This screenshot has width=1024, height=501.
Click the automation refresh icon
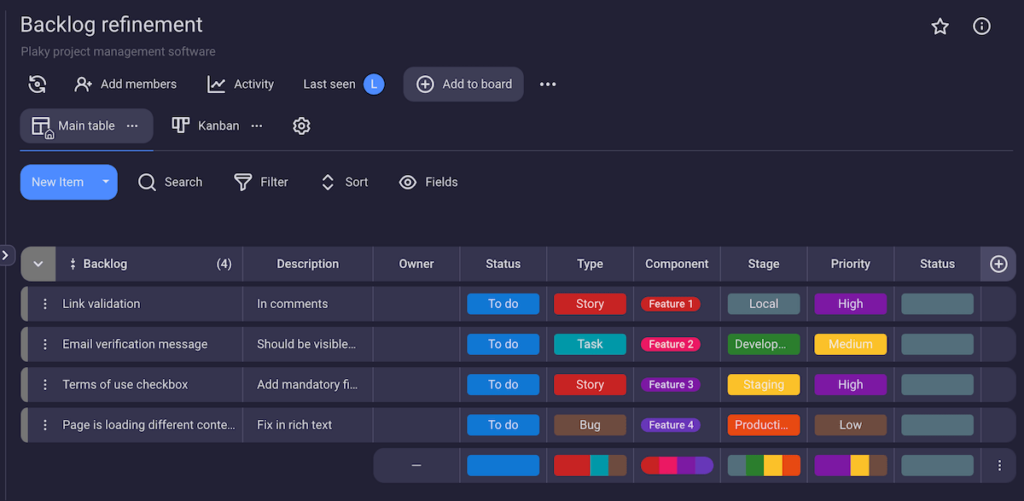(37, 84)
